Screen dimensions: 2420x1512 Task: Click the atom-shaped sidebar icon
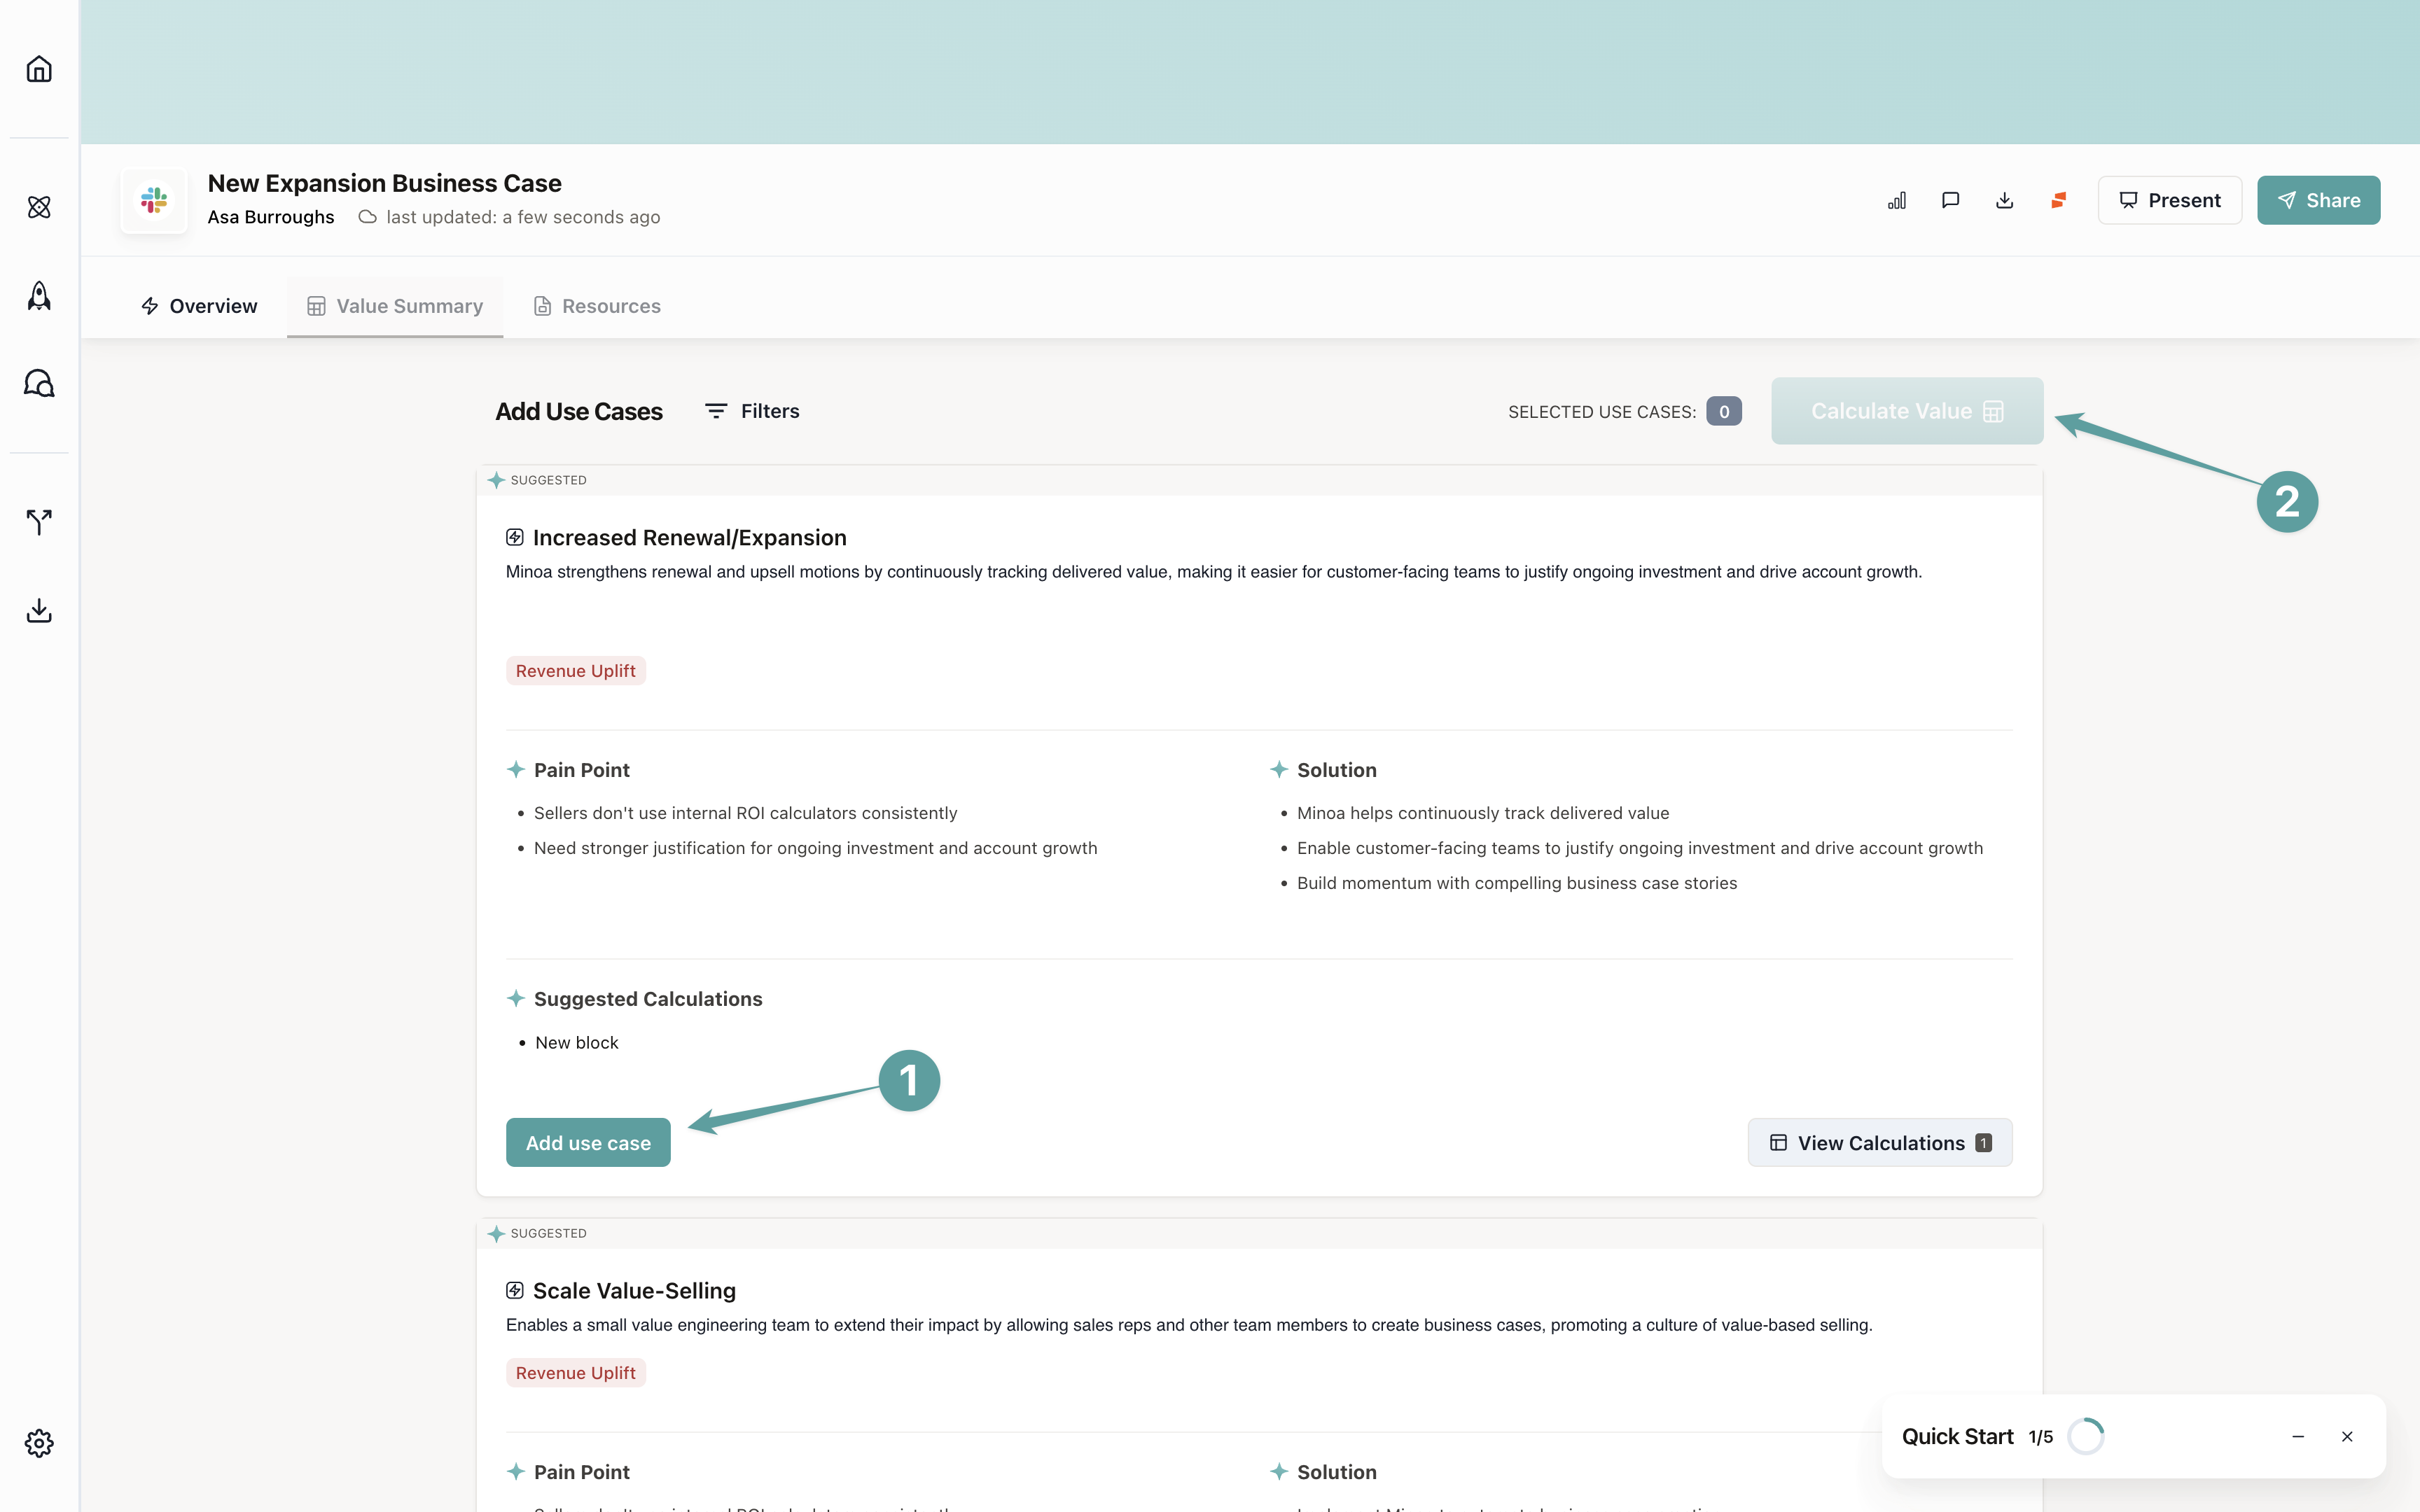(x=39, y=207)
